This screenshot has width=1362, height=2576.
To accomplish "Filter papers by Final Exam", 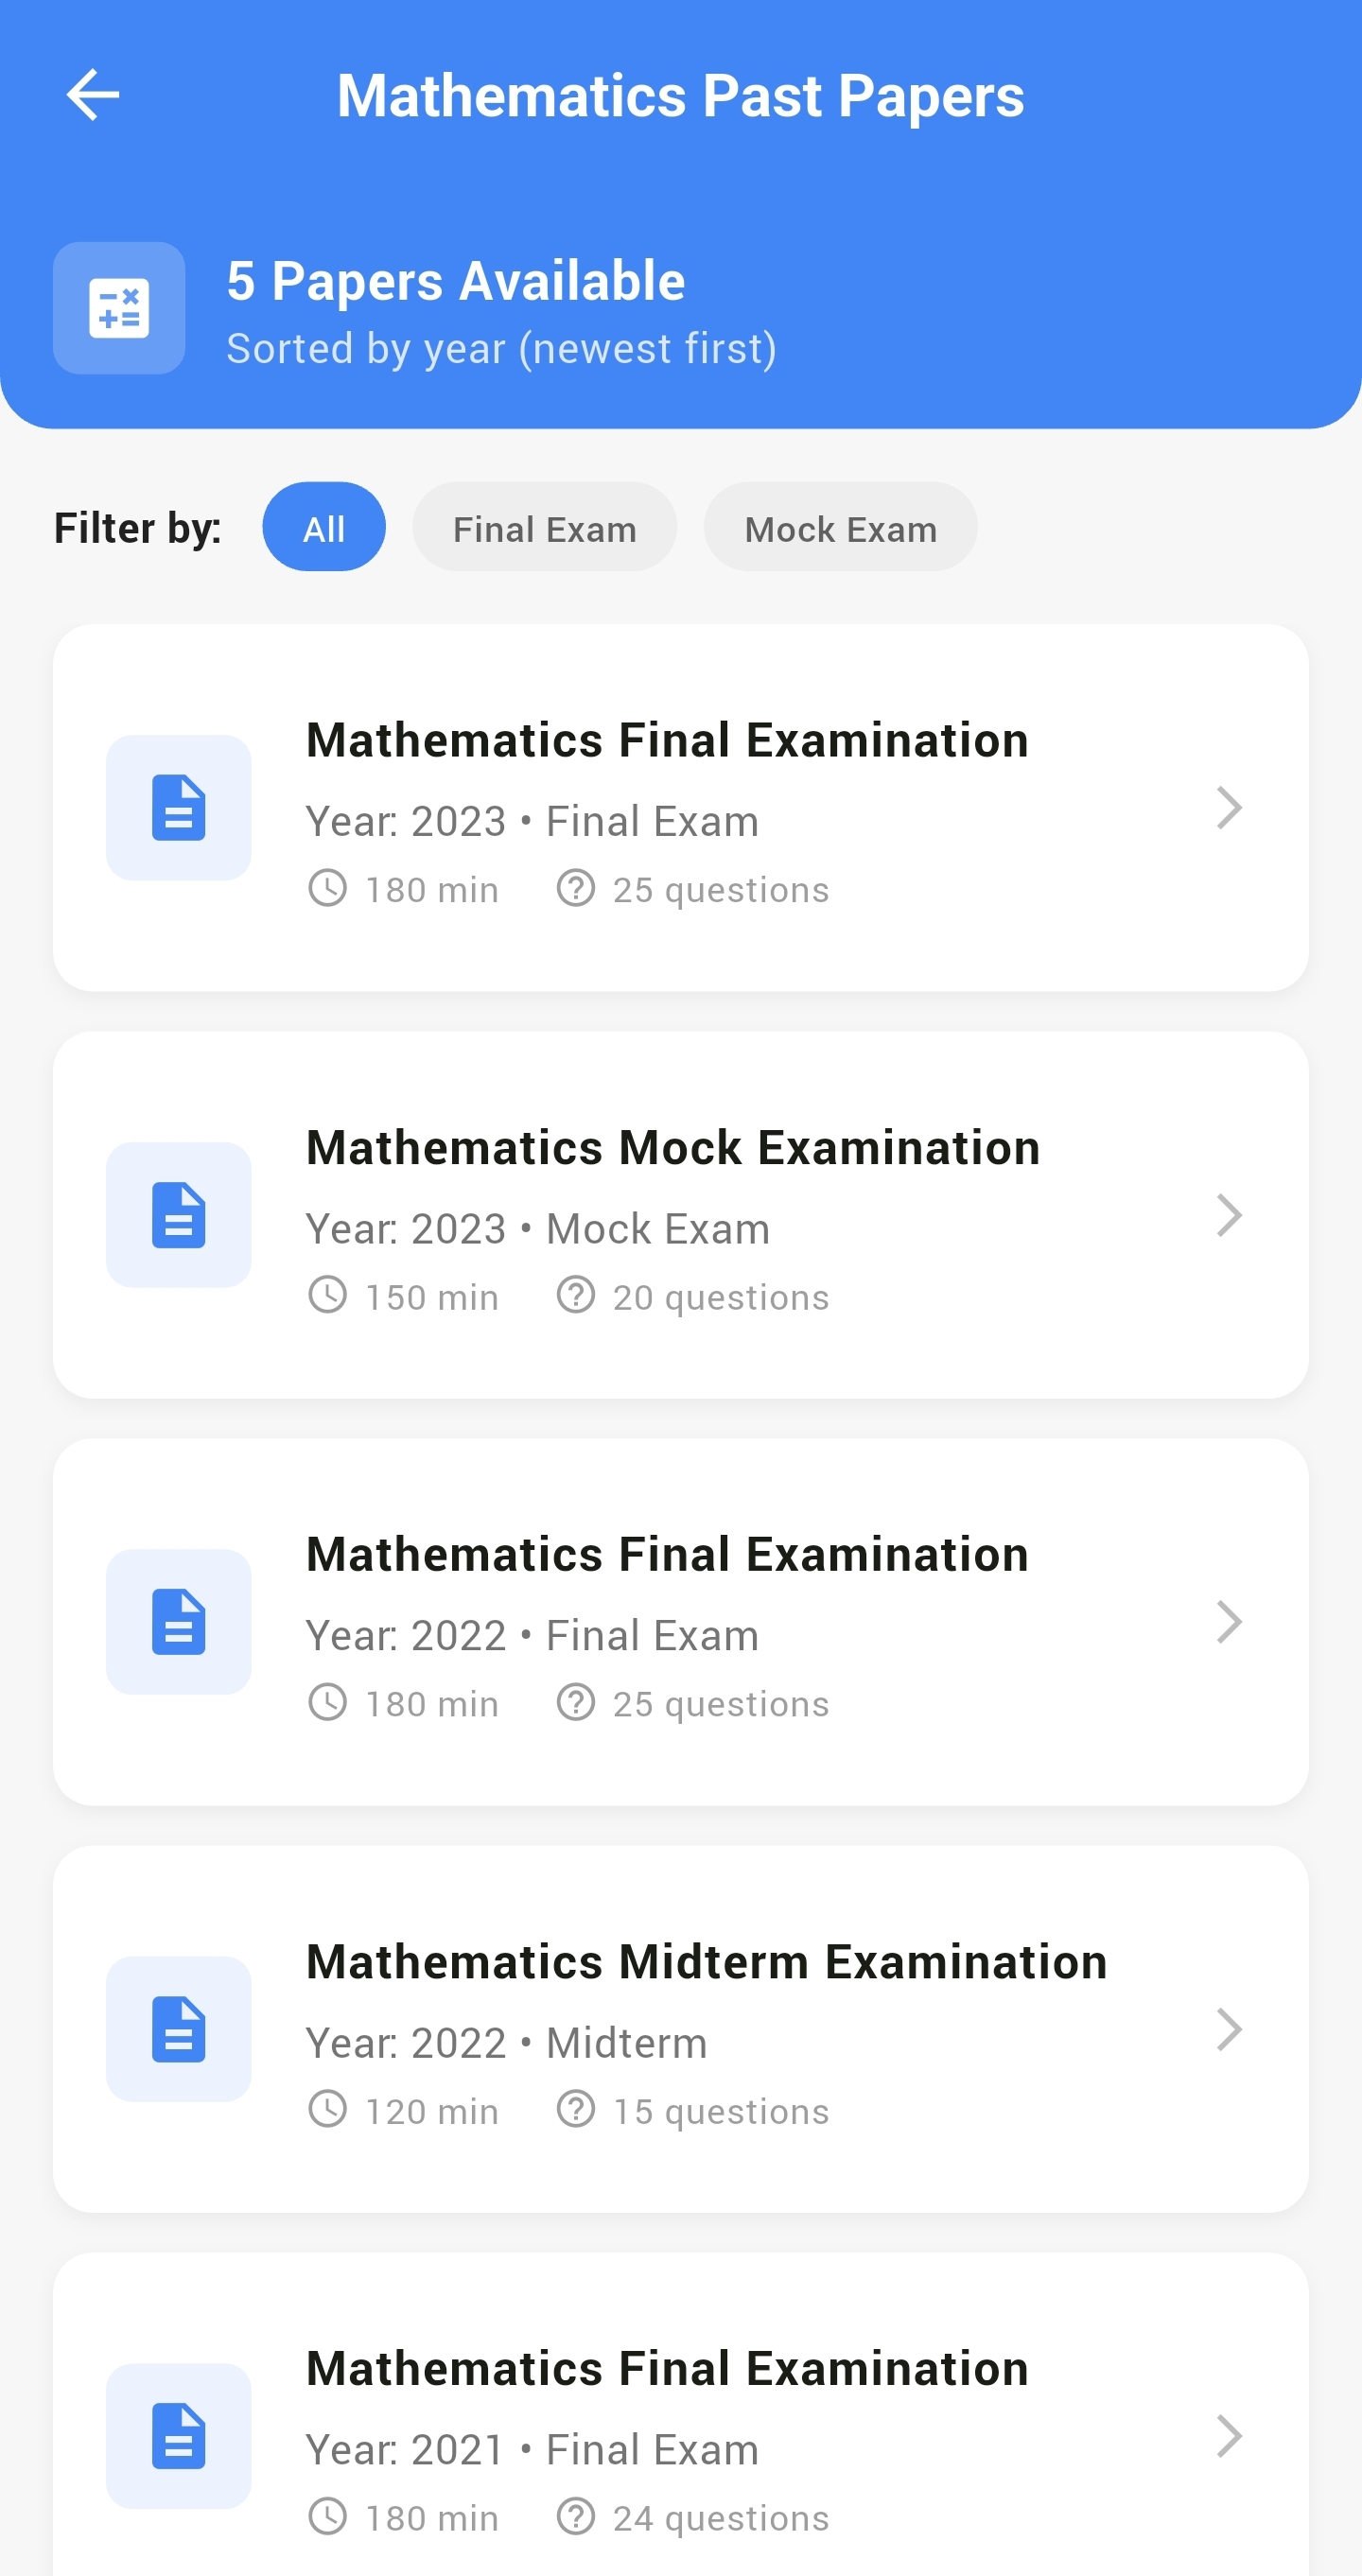I will pos(545,527).
